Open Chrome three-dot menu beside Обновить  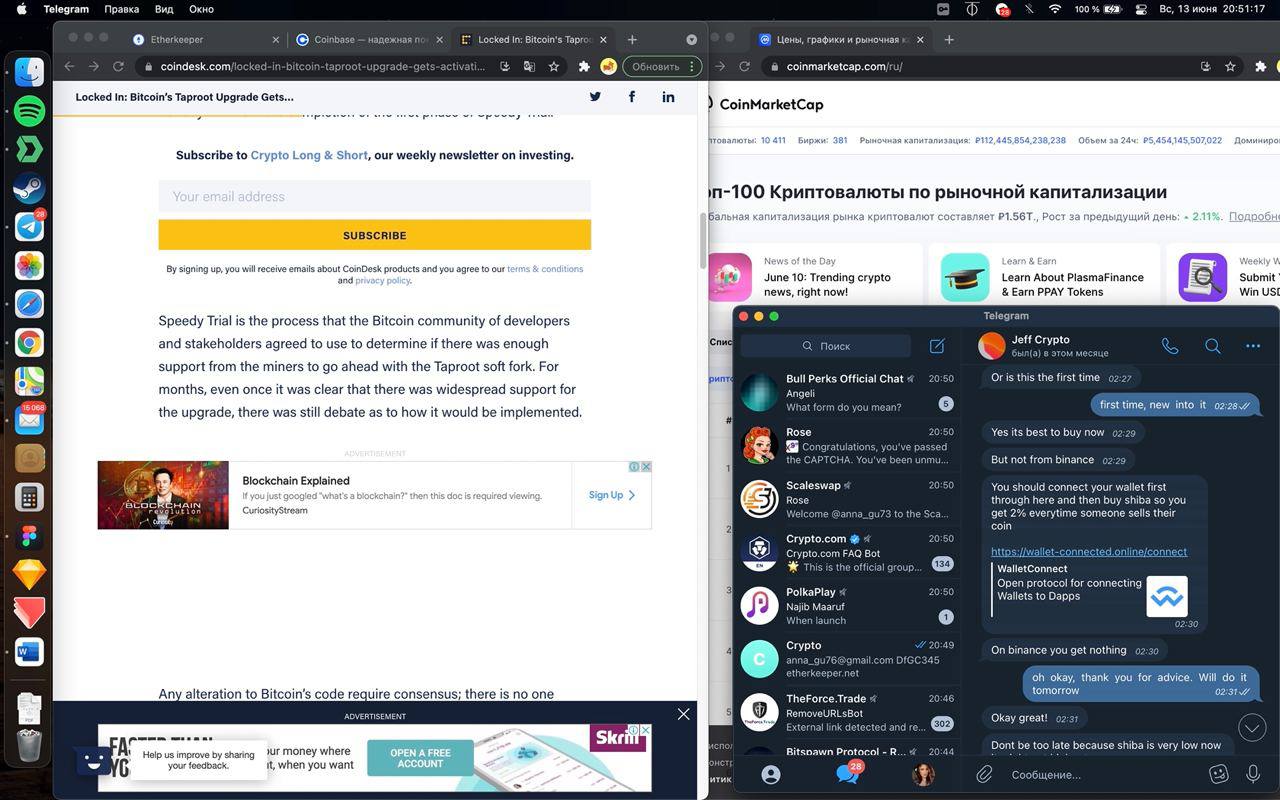pos(690,67)
